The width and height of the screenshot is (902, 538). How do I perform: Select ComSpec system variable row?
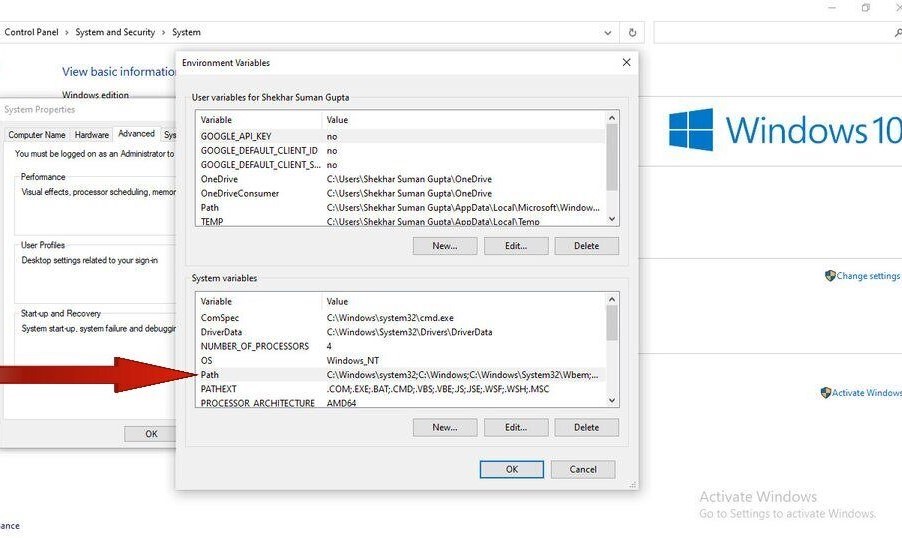pos(400,318)
